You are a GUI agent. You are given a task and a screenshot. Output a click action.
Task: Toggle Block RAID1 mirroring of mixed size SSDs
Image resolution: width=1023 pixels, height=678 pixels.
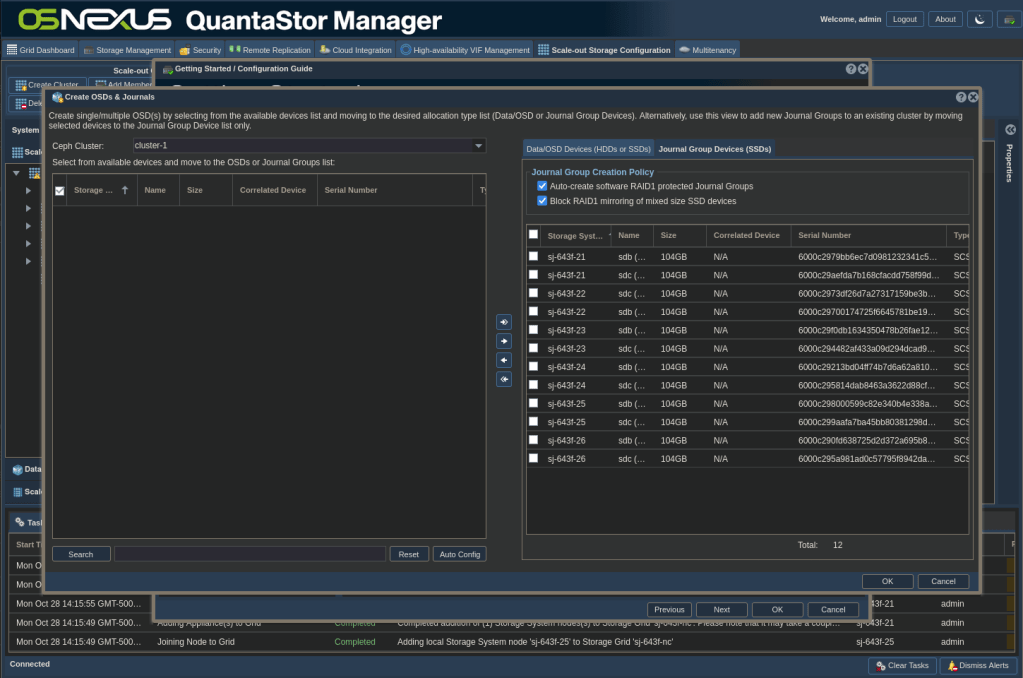click(x=542, y=201)
